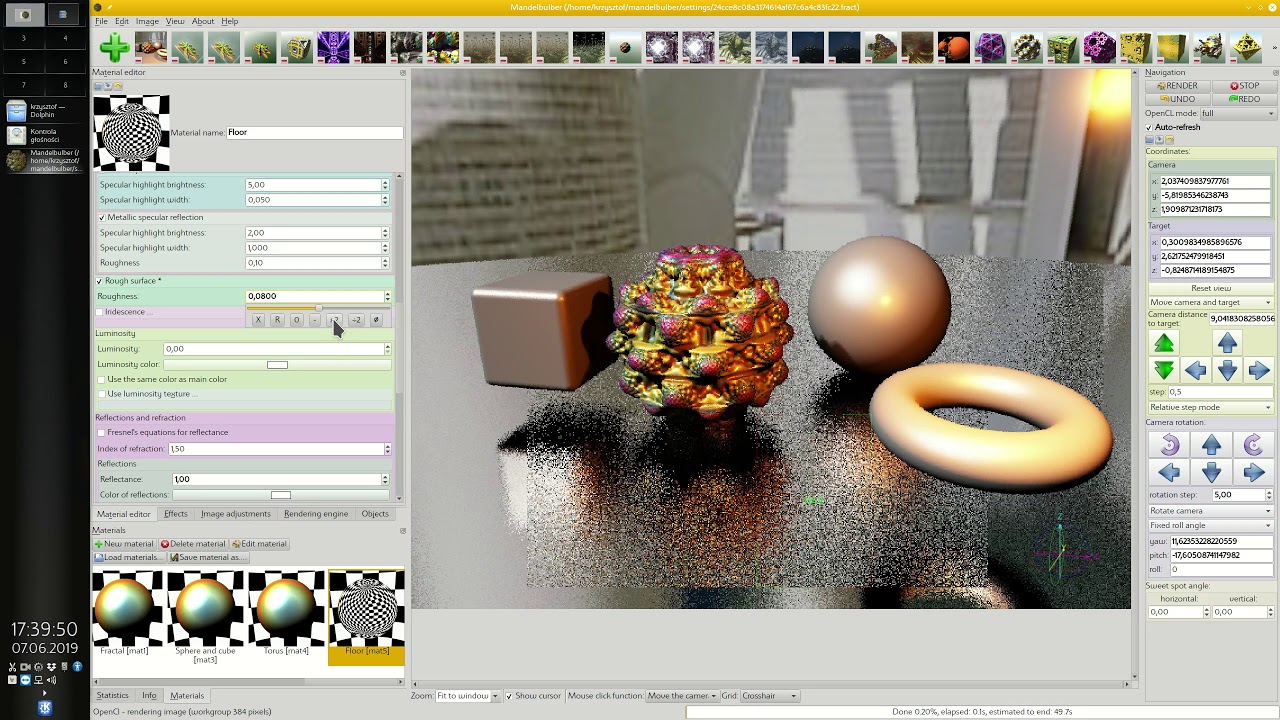
Task: Open the Image menu
Action: (147, 21)
